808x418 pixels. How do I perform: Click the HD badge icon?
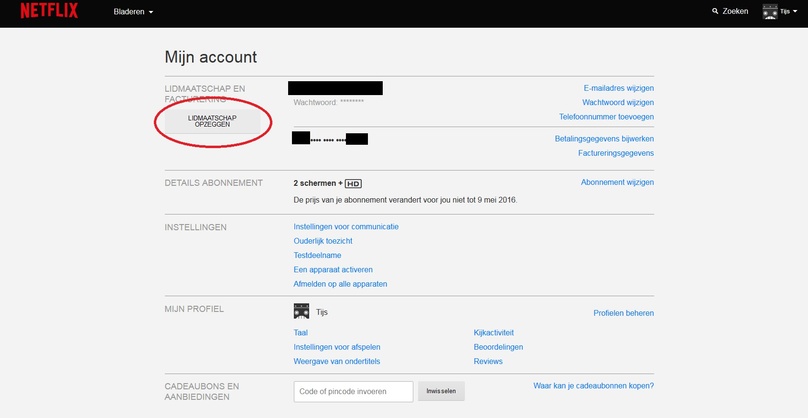point(353,183)
